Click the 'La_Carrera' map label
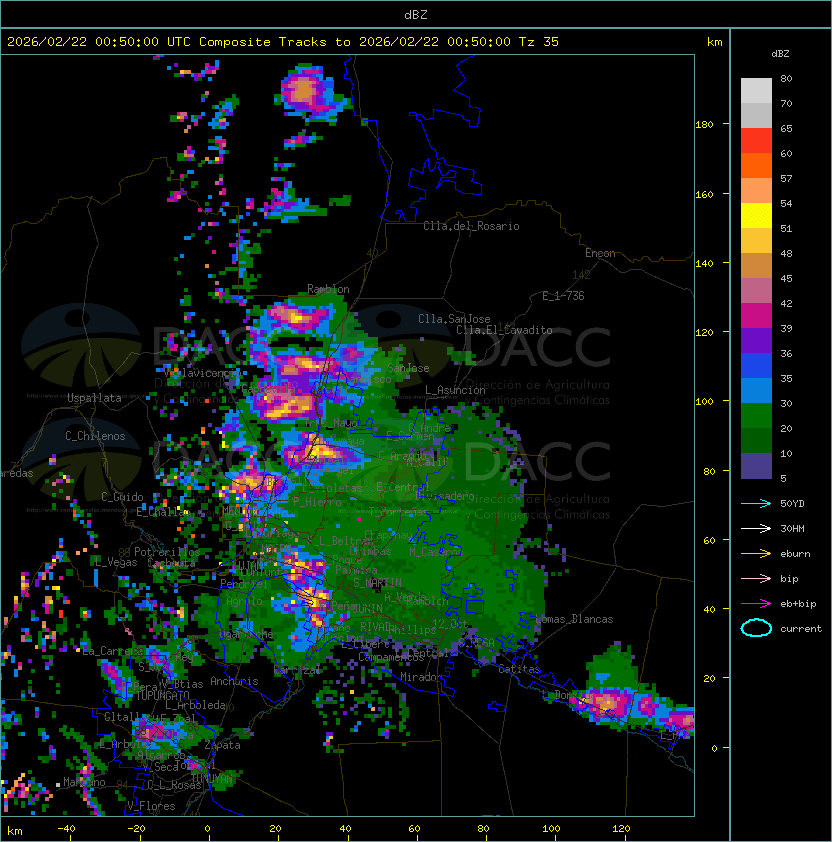Image resolution: width=832 pixels, height=842 pixels. coord(113,651)
